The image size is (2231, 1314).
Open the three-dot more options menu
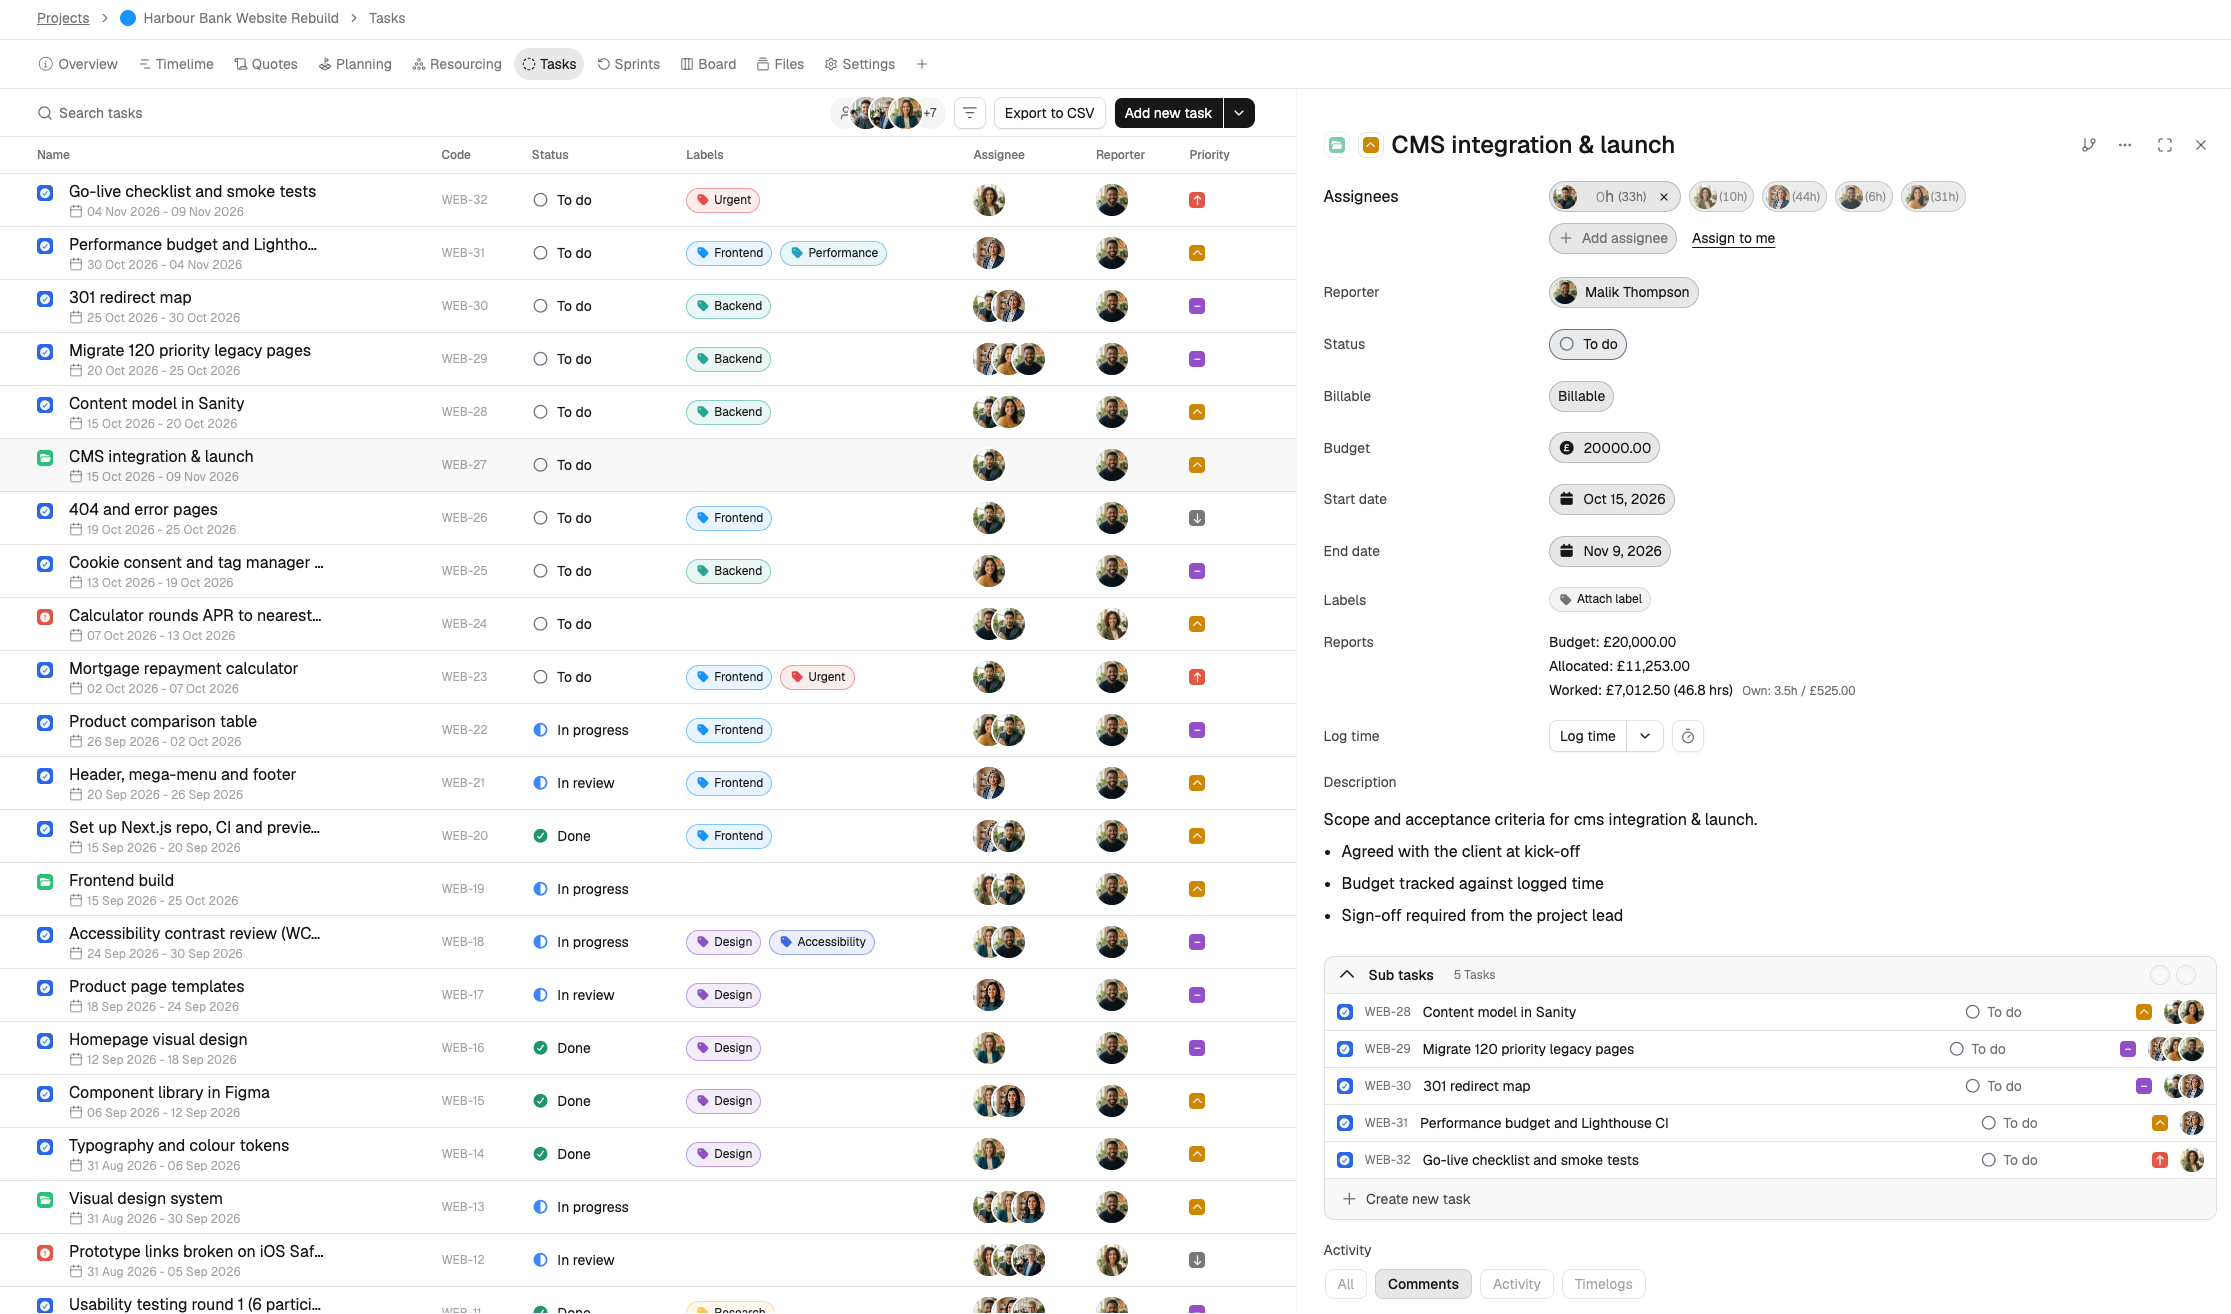[x=2125, y=145]
